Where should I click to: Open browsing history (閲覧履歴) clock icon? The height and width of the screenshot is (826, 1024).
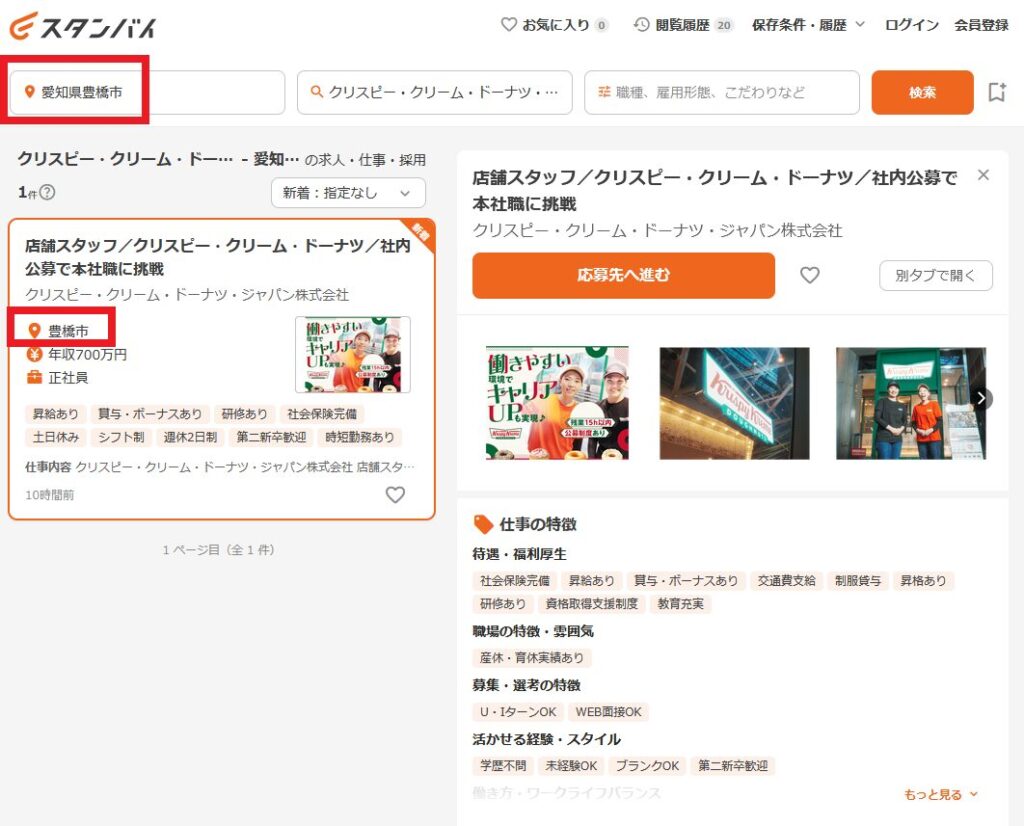tap(642, 25)
